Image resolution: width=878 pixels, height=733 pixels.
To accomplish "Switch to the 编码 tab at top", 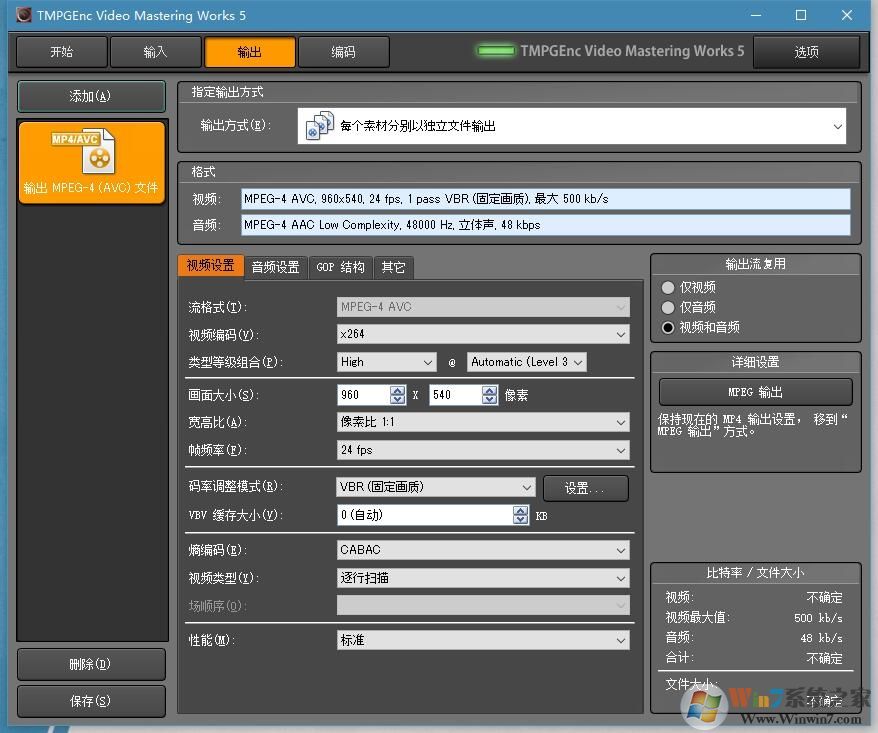I will click(x=344, y=51).
